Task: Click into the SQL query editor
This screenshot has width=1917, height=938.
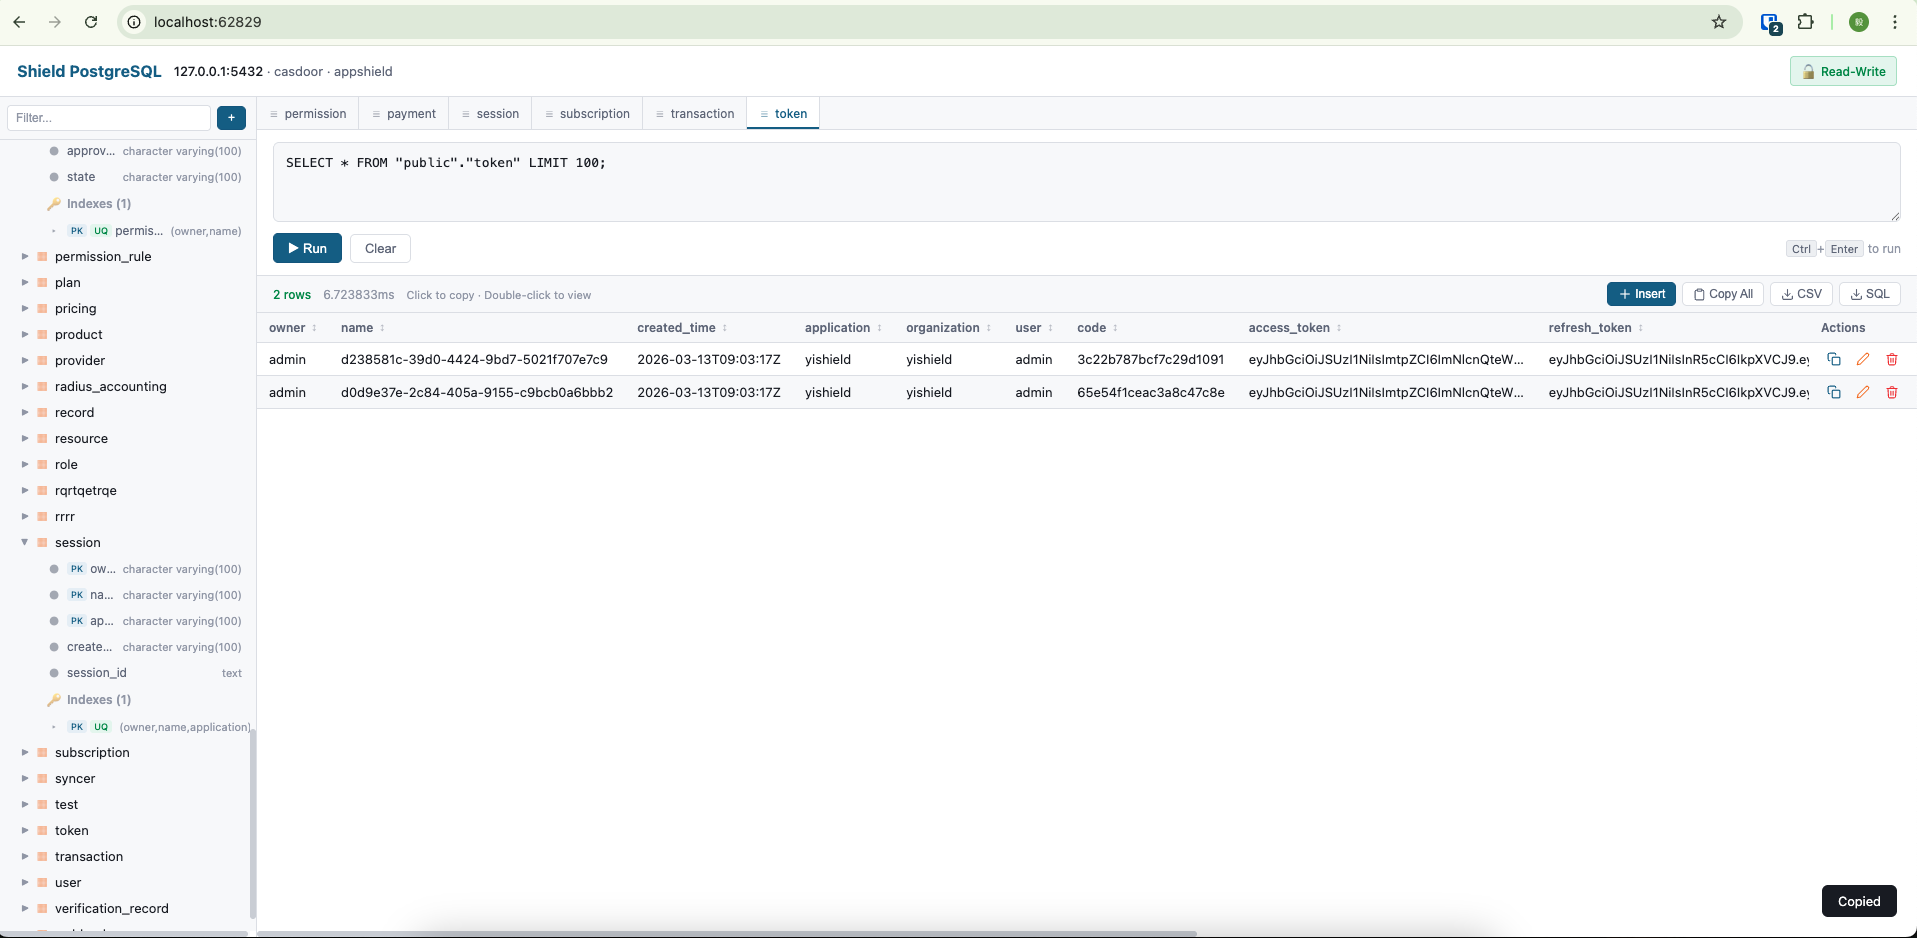Action: coord(1086,182)
